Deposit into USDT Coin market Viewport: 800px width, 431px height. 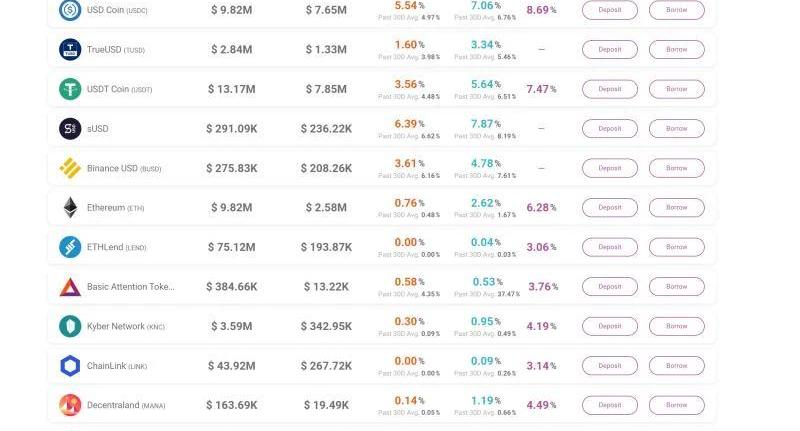[x=609, y=89]
